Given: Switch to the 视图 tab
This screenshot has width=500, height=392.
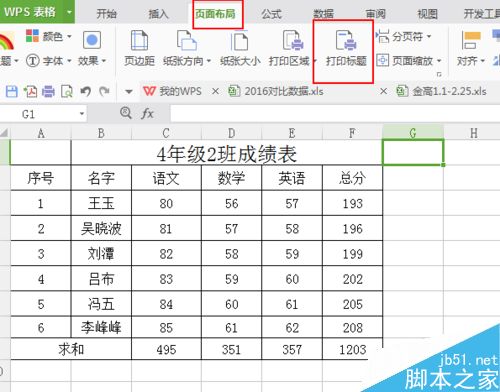Looking at the screenshot, I should 427,14.
